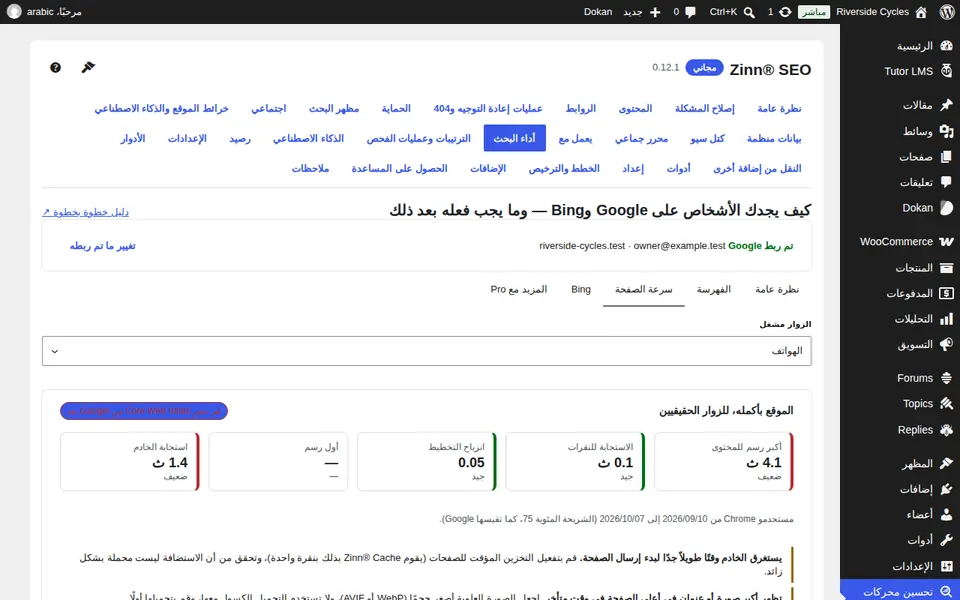Click the مجاني badge next to Zinn SEO

[x=705, y=67]
